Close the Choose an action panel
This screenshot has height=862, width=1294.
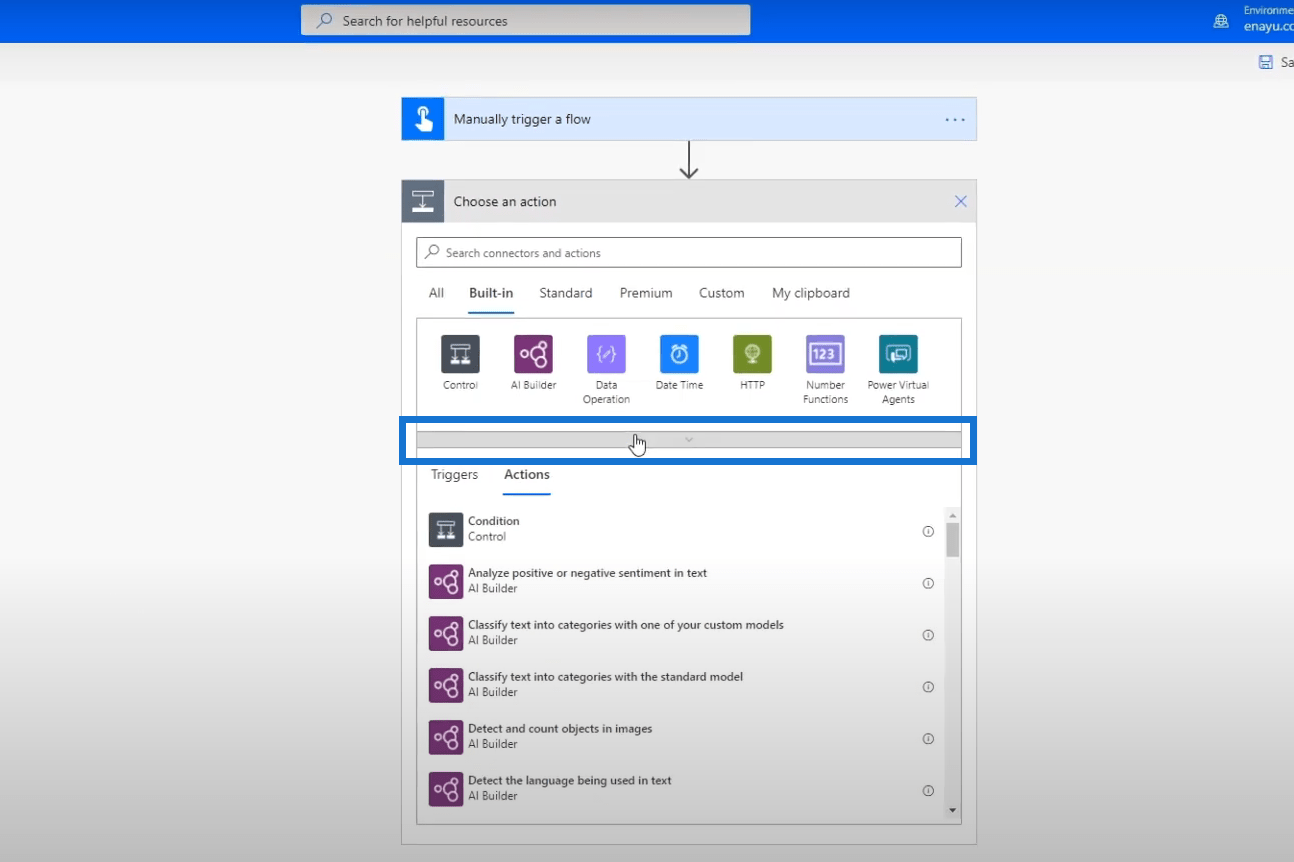tap(961, 201)
